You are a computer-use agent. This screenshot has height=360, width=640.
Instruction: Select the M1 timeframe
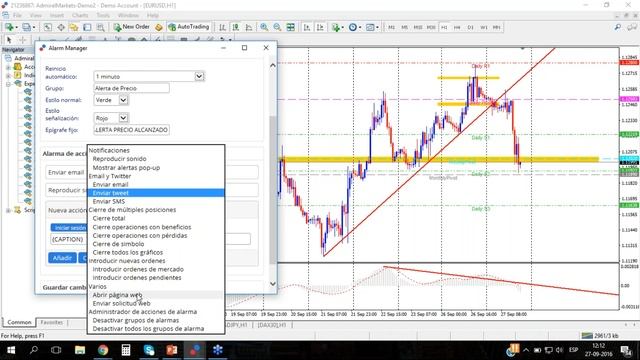click(x=391, y=27)
